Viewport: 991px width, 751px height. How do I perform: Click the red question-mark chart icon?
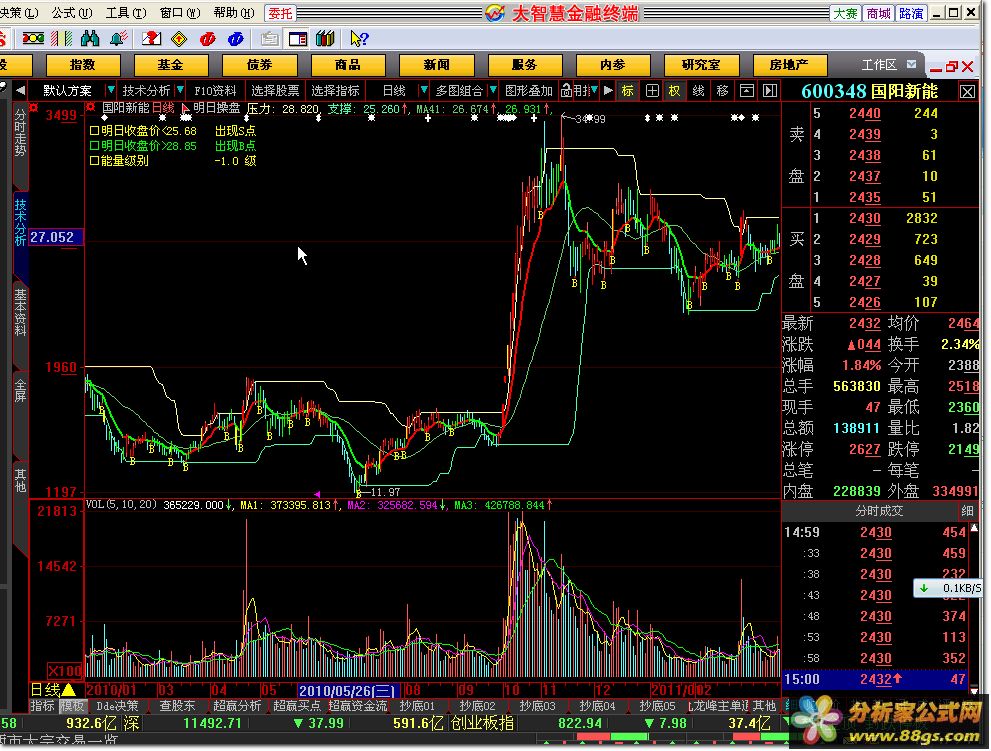click(x=151, y=39)
